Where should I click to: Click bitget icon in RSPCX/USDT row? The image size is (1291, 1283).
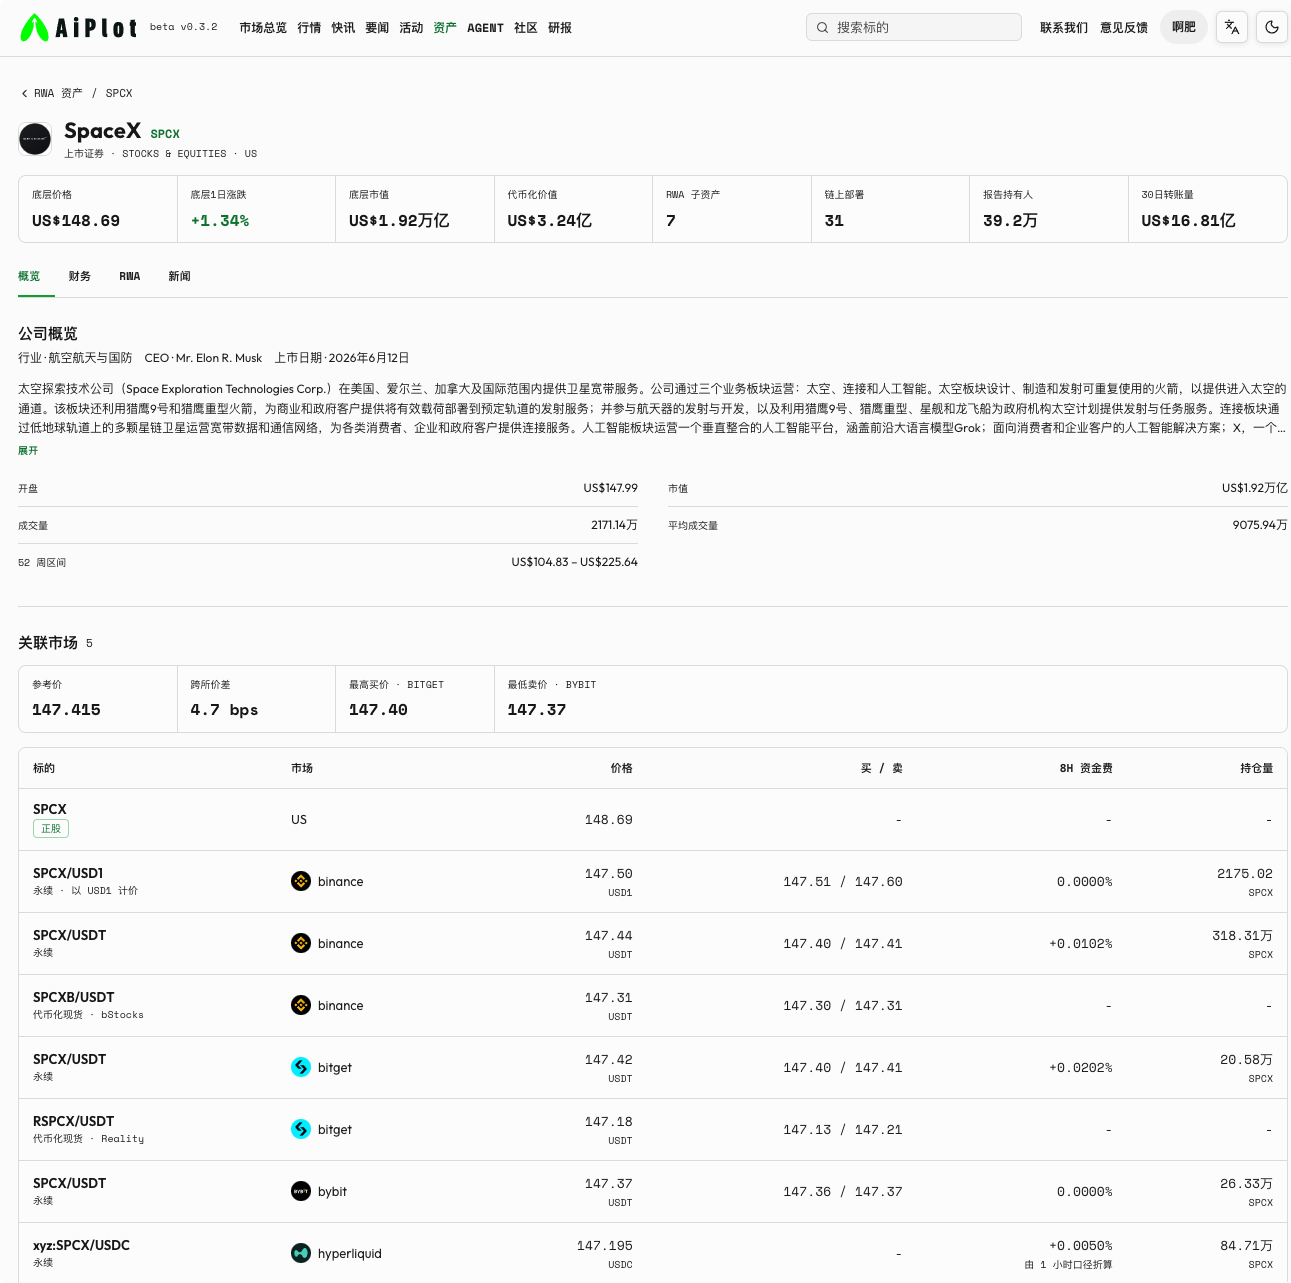[x=301, y=1129]
